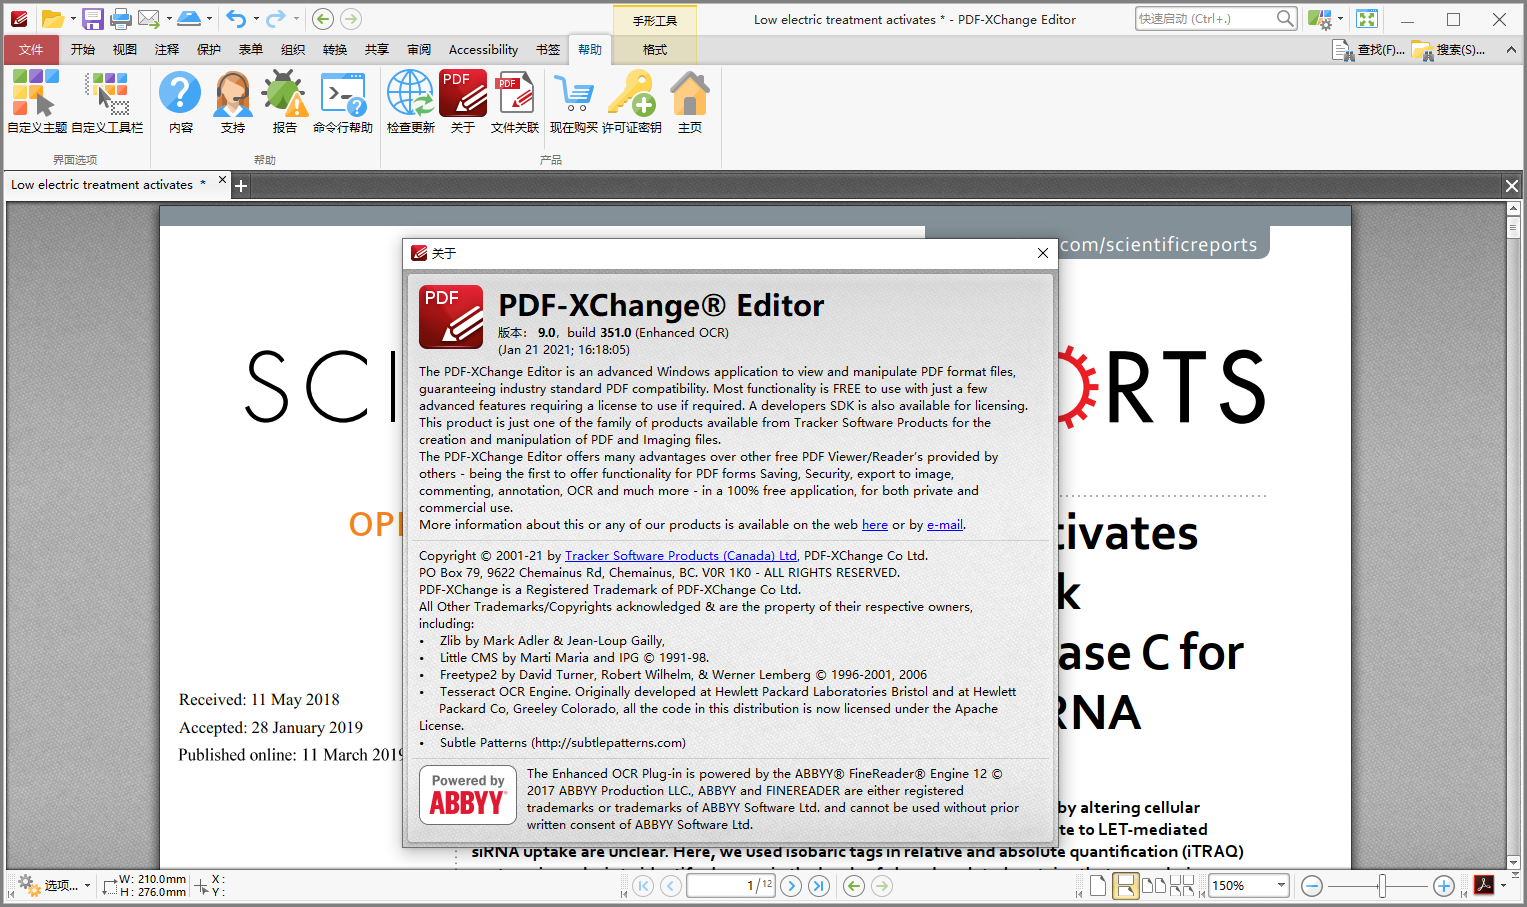
Task: Undo the last action
Action: click(235, 18)
